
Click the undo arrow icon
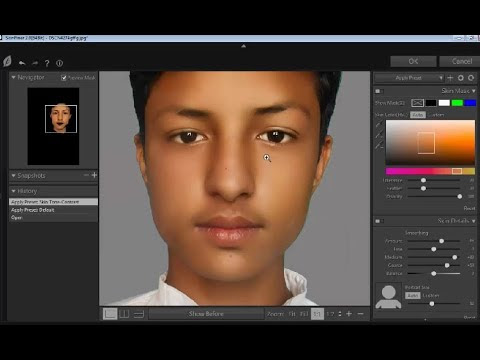pos(22,63)
